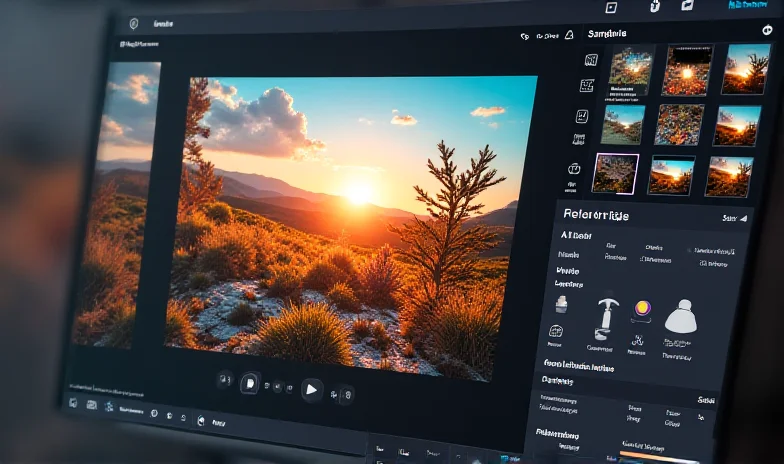Click the blue text link at the top-right corner
The height and width of the screenshot is (464, 784).
[x=748, y=4]
